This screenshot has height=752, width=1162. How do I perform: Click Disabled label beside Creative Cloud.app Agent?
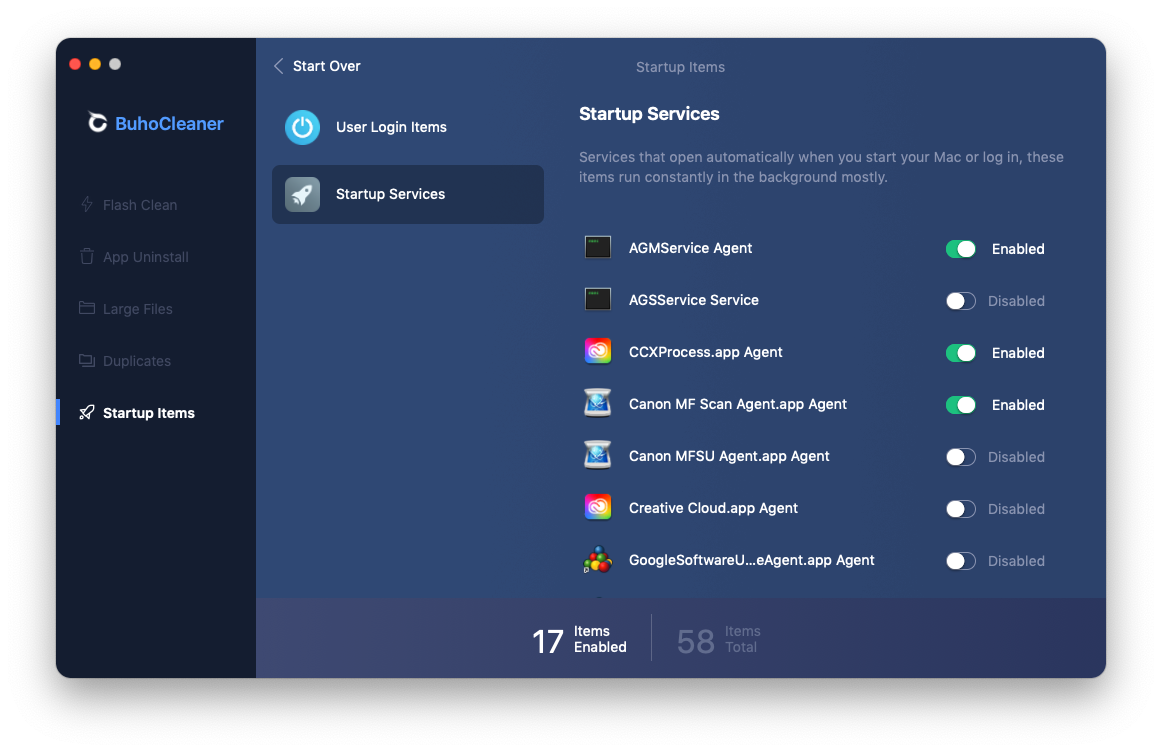pyautogui.click(x=1016, y=509)
